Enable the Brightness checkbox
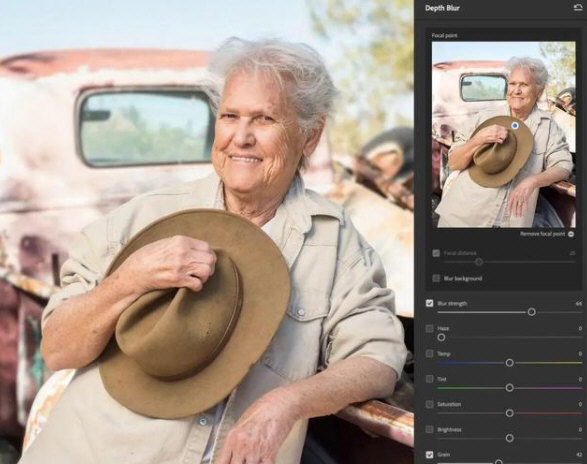Screen dimensions: 587x464 click(430, 430)
